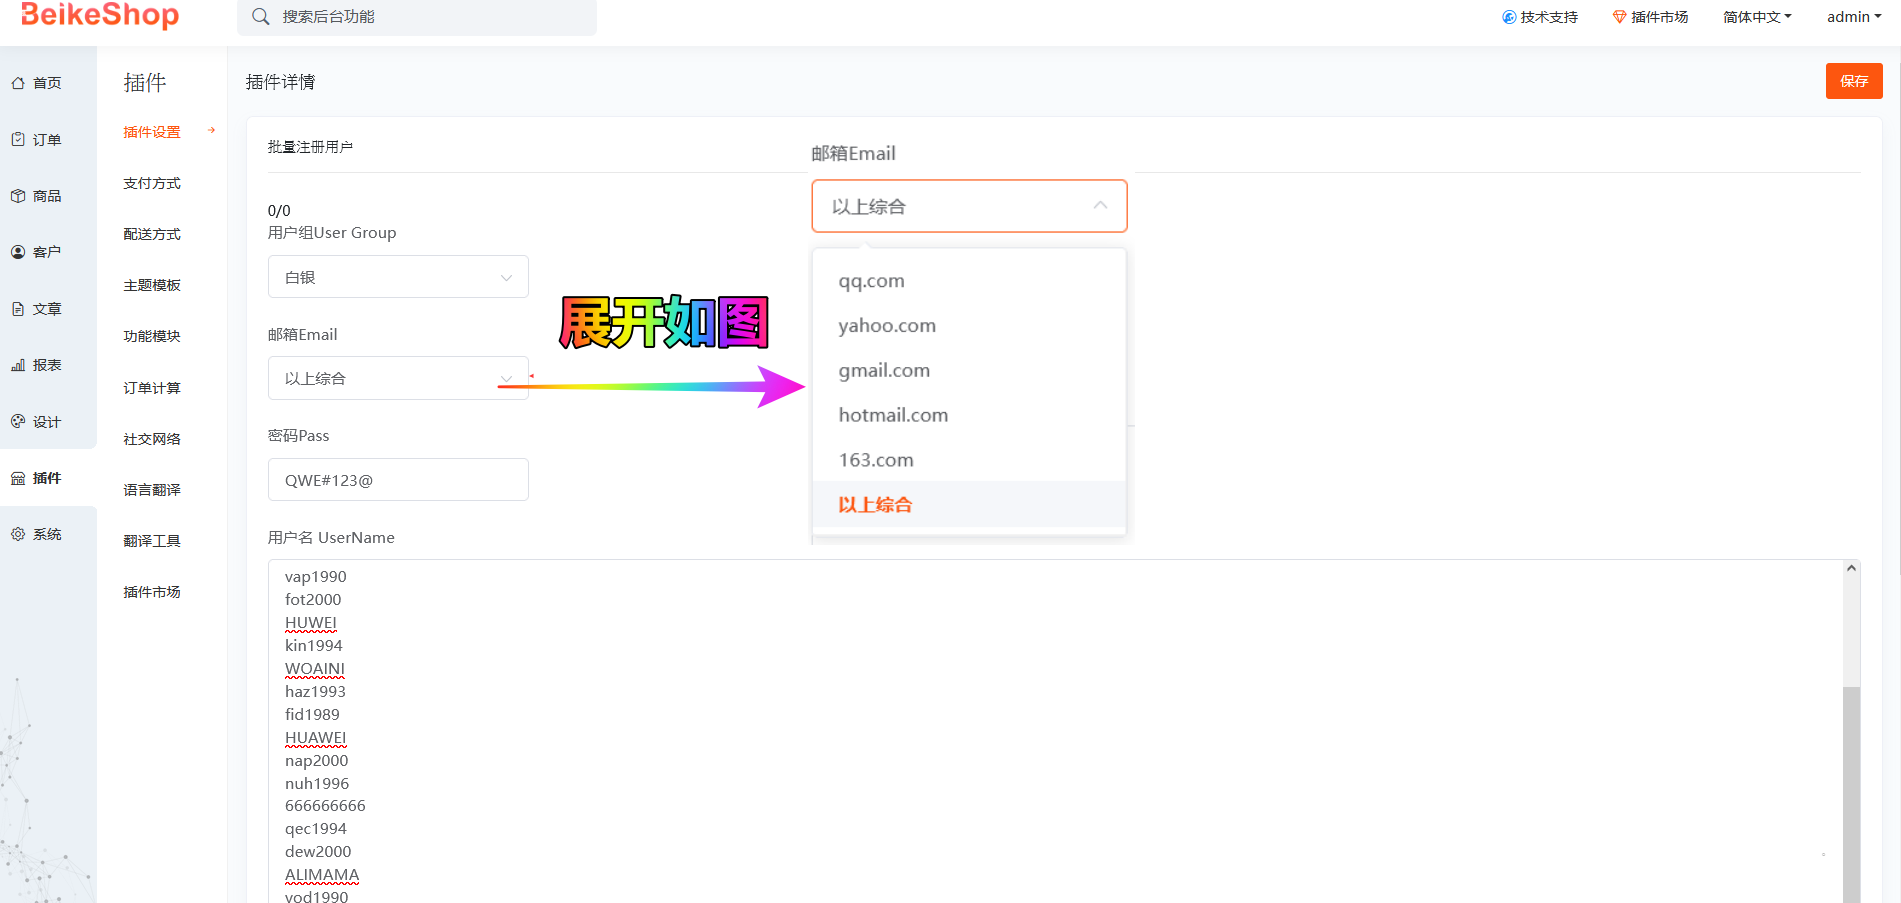1901x903 pixels.
Task: Click the search magnifier icon
Action: point(261,17)
